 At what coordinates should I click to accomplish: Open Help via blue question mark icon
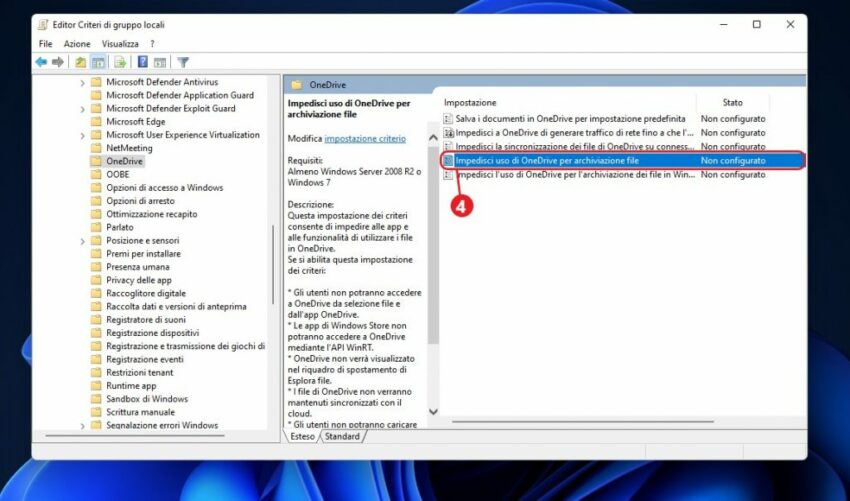(x=143, y=62)
